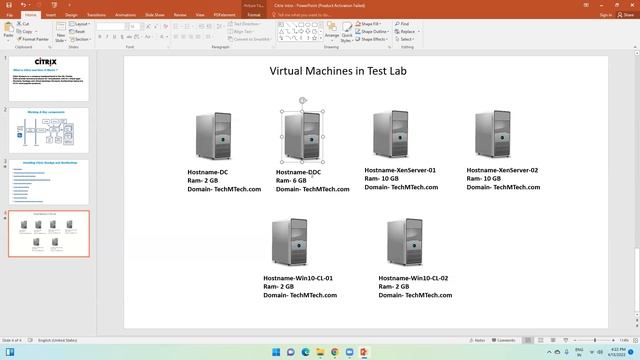The image size is (640, 360).
Task: Click the rotation handle of selected picture
Action: 302,100
